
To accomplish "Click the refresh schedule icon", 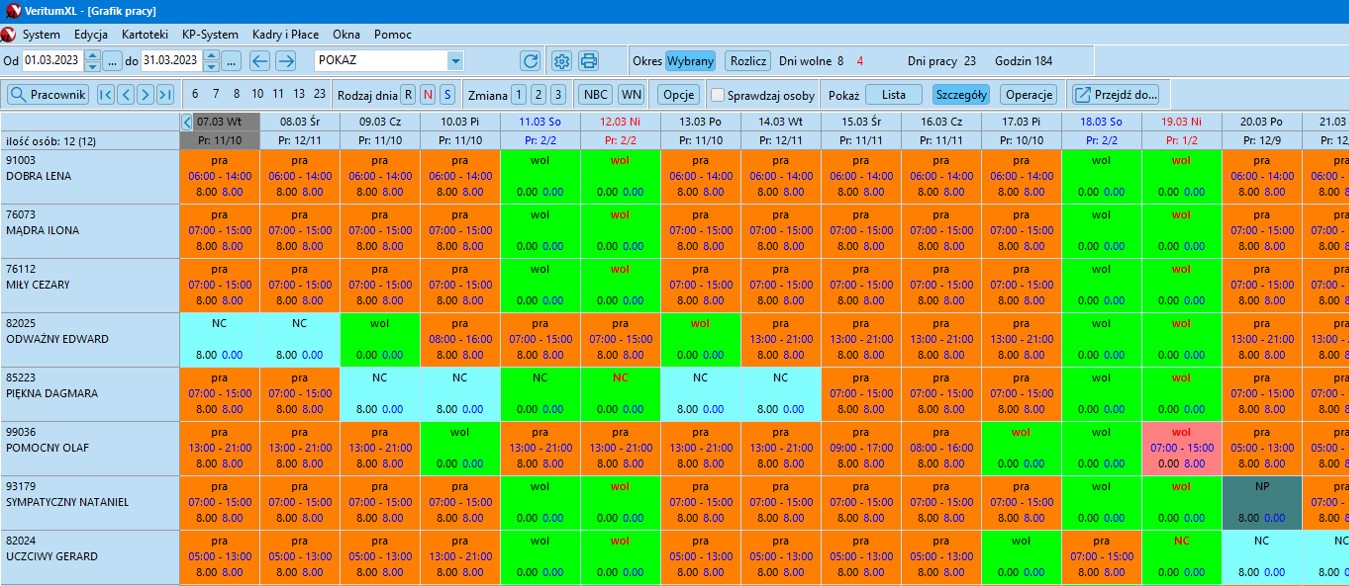I will click(530, 61).
